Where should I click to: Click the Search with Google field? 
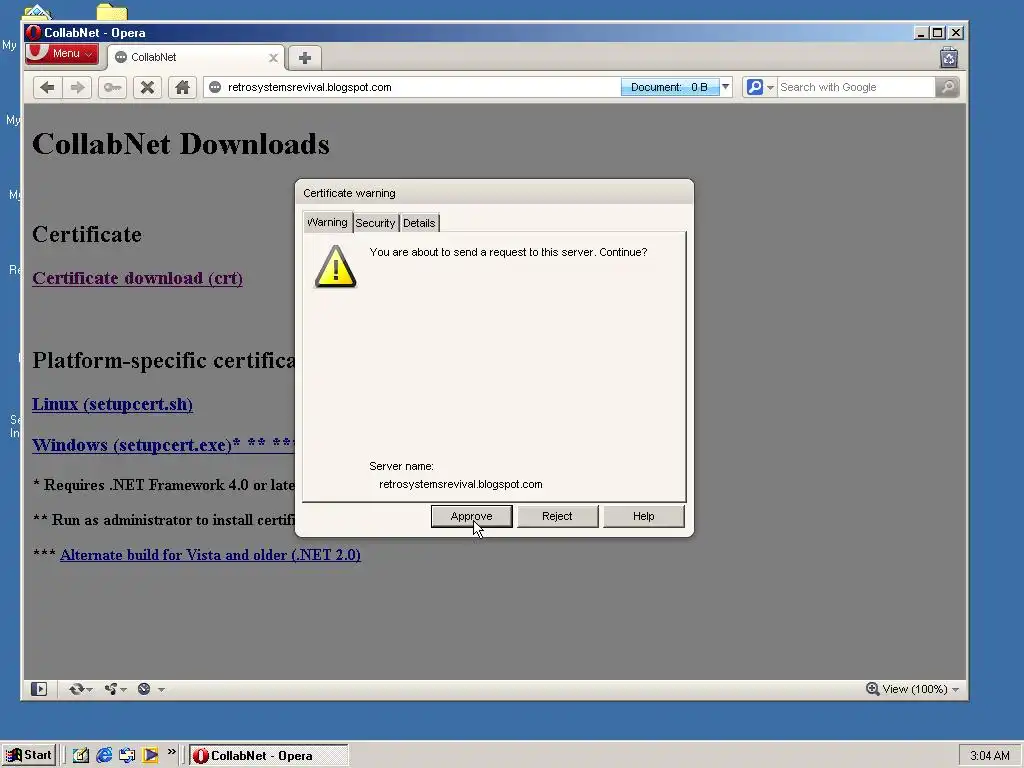coord(856,88)
